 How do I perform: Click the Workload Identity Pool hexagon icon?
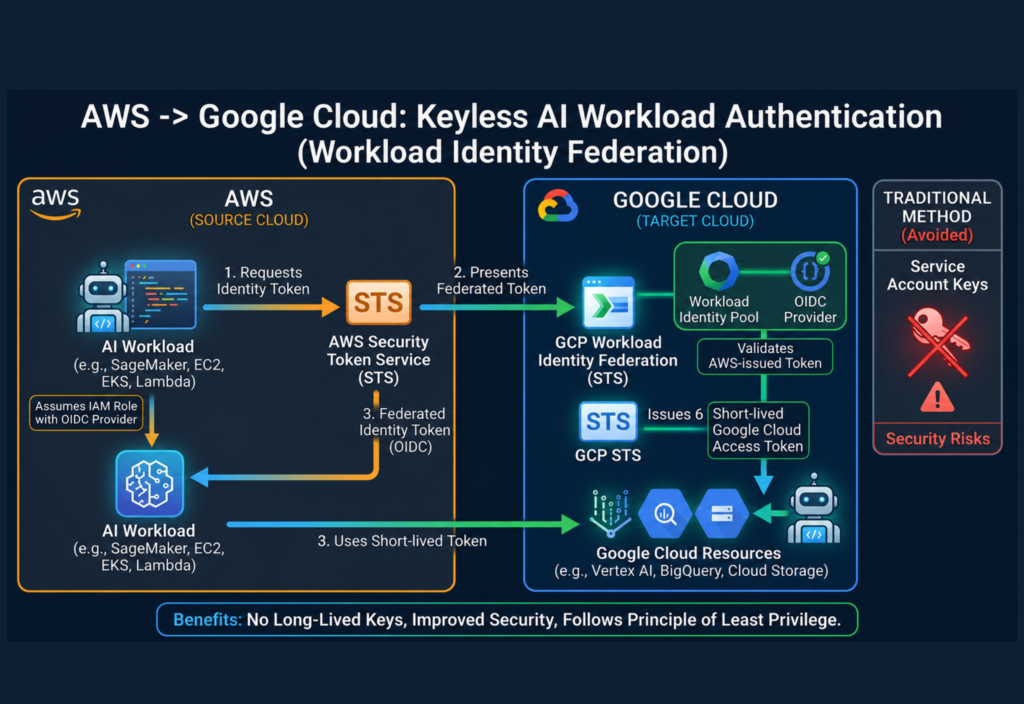coord(718,271)
